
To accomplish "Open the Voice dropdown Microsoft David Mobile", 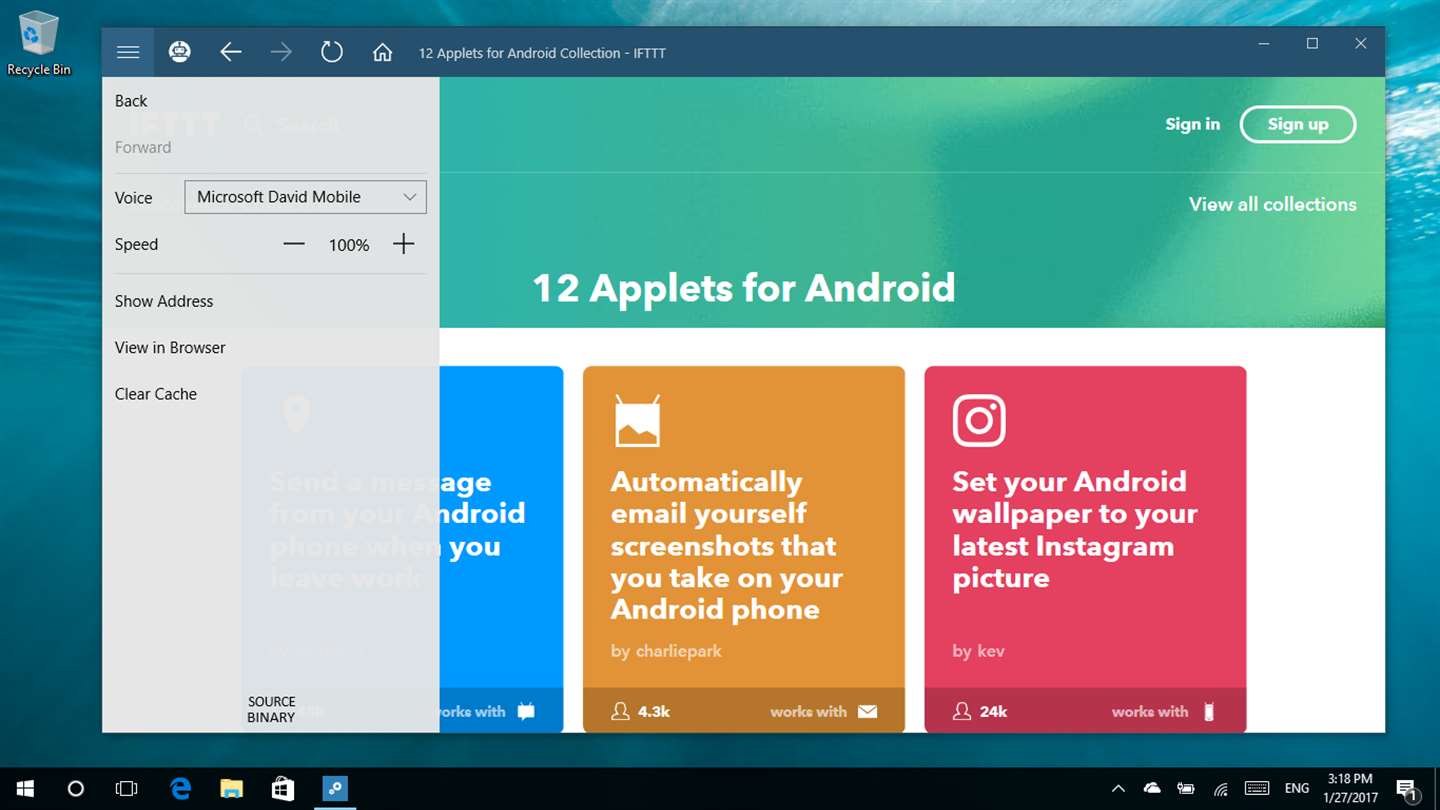I will (x=305, y=197).
